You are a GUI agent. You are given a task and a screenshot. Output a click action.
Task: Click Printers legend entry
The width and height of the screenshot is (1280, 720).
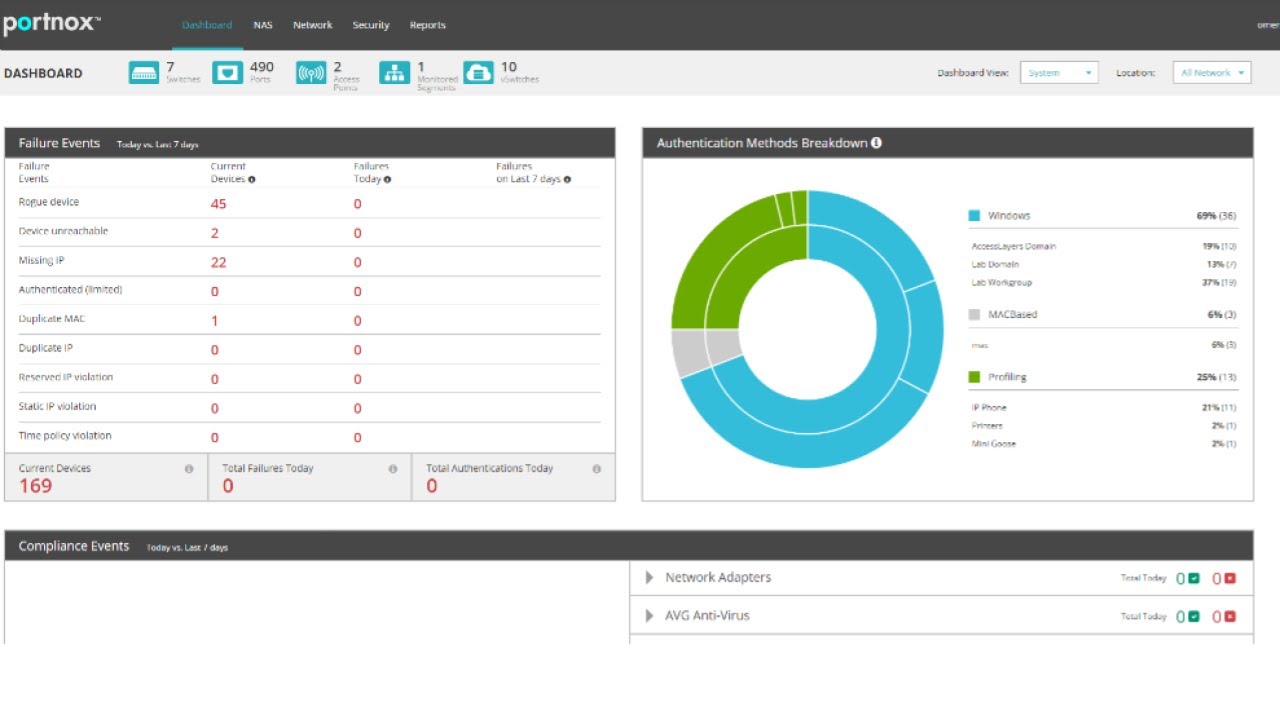tap(987, 426)
